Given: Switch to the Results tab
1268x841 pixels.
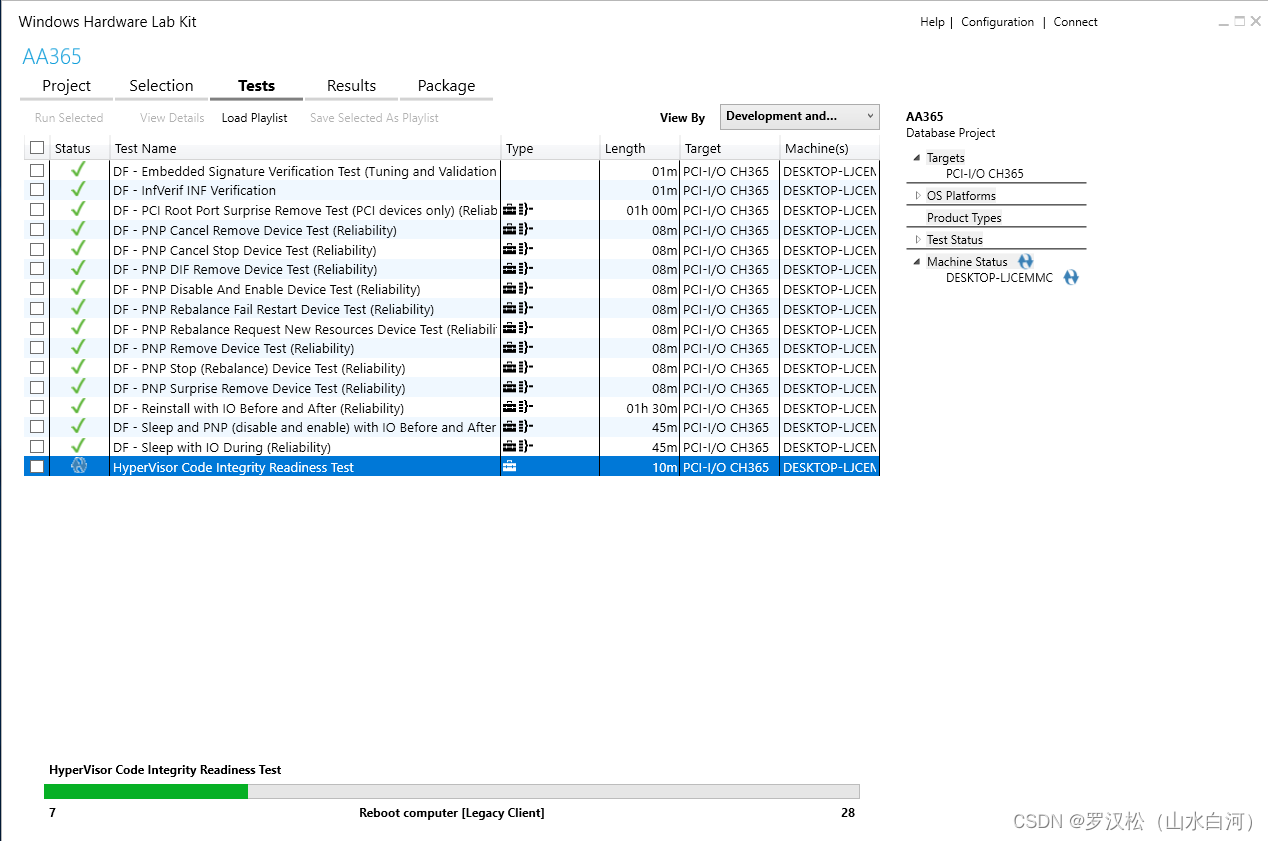Looking at the screenshot, I should [351, 86].
